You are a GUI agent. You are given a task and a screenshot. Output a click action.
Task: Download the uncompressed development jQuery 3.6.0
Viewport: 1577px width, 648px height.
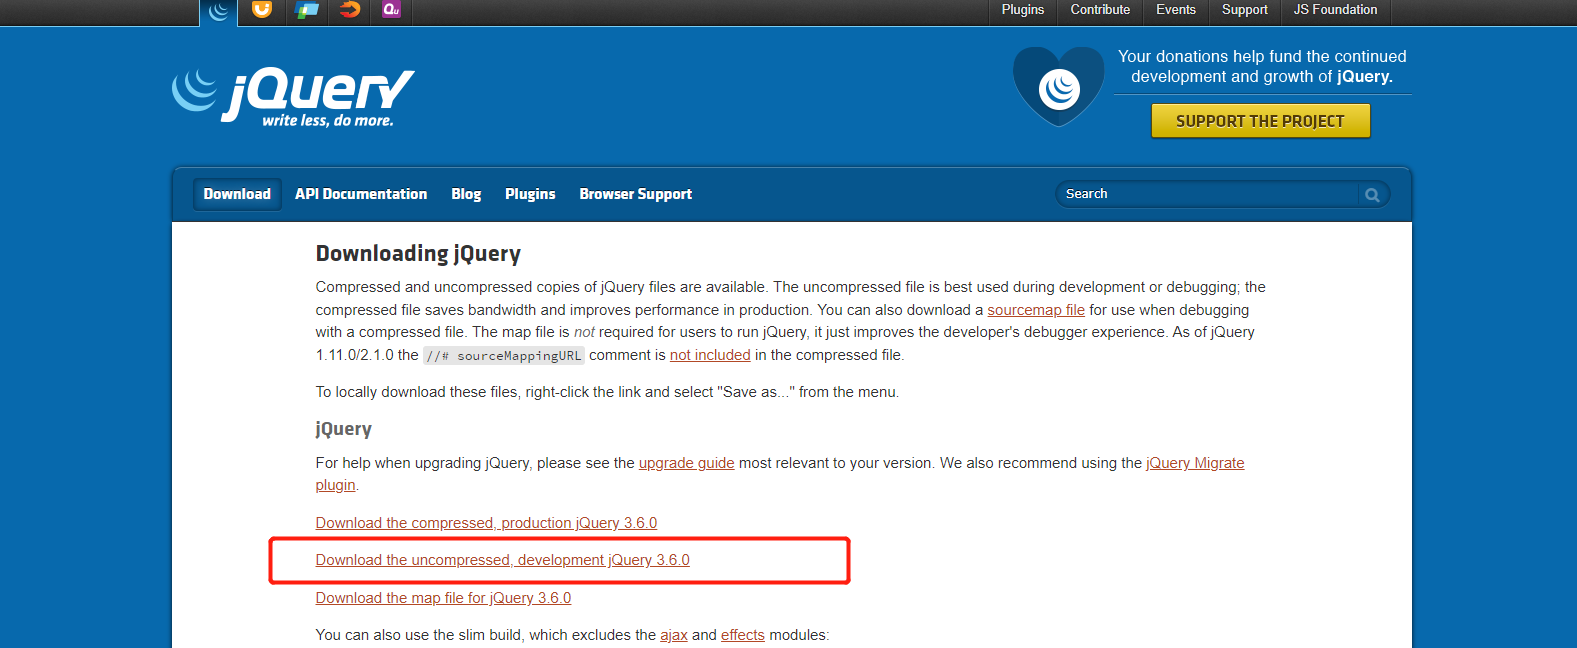tap(503, 560)
